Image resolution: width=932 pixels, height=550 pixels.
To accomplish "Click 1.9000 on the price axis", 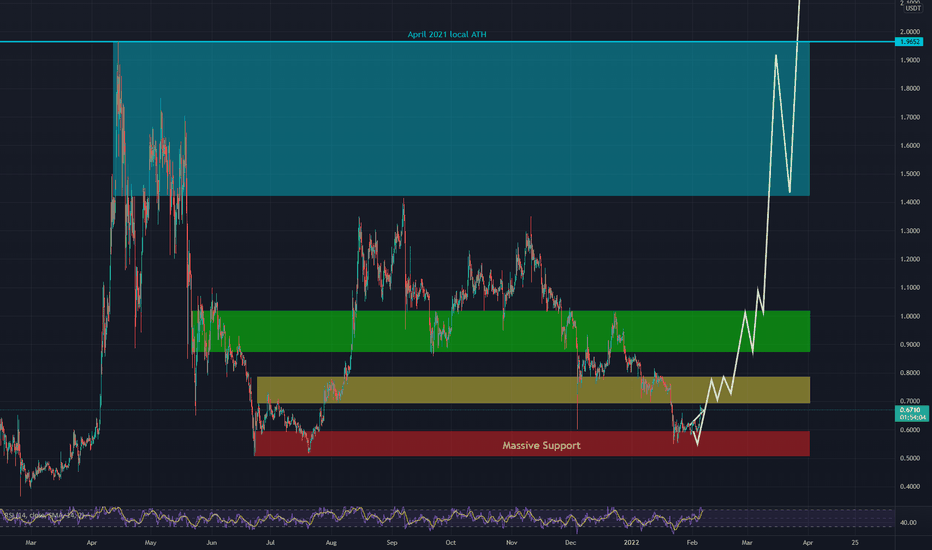I will point(910,60).
